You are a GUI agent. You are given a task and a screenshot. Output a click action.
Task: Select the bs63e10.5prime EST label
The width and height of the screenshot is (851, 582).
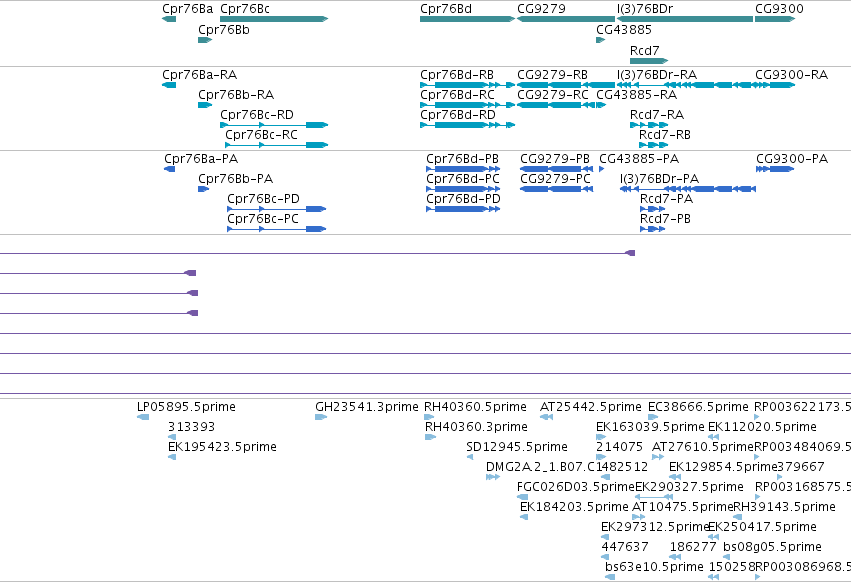coord(655,567)
